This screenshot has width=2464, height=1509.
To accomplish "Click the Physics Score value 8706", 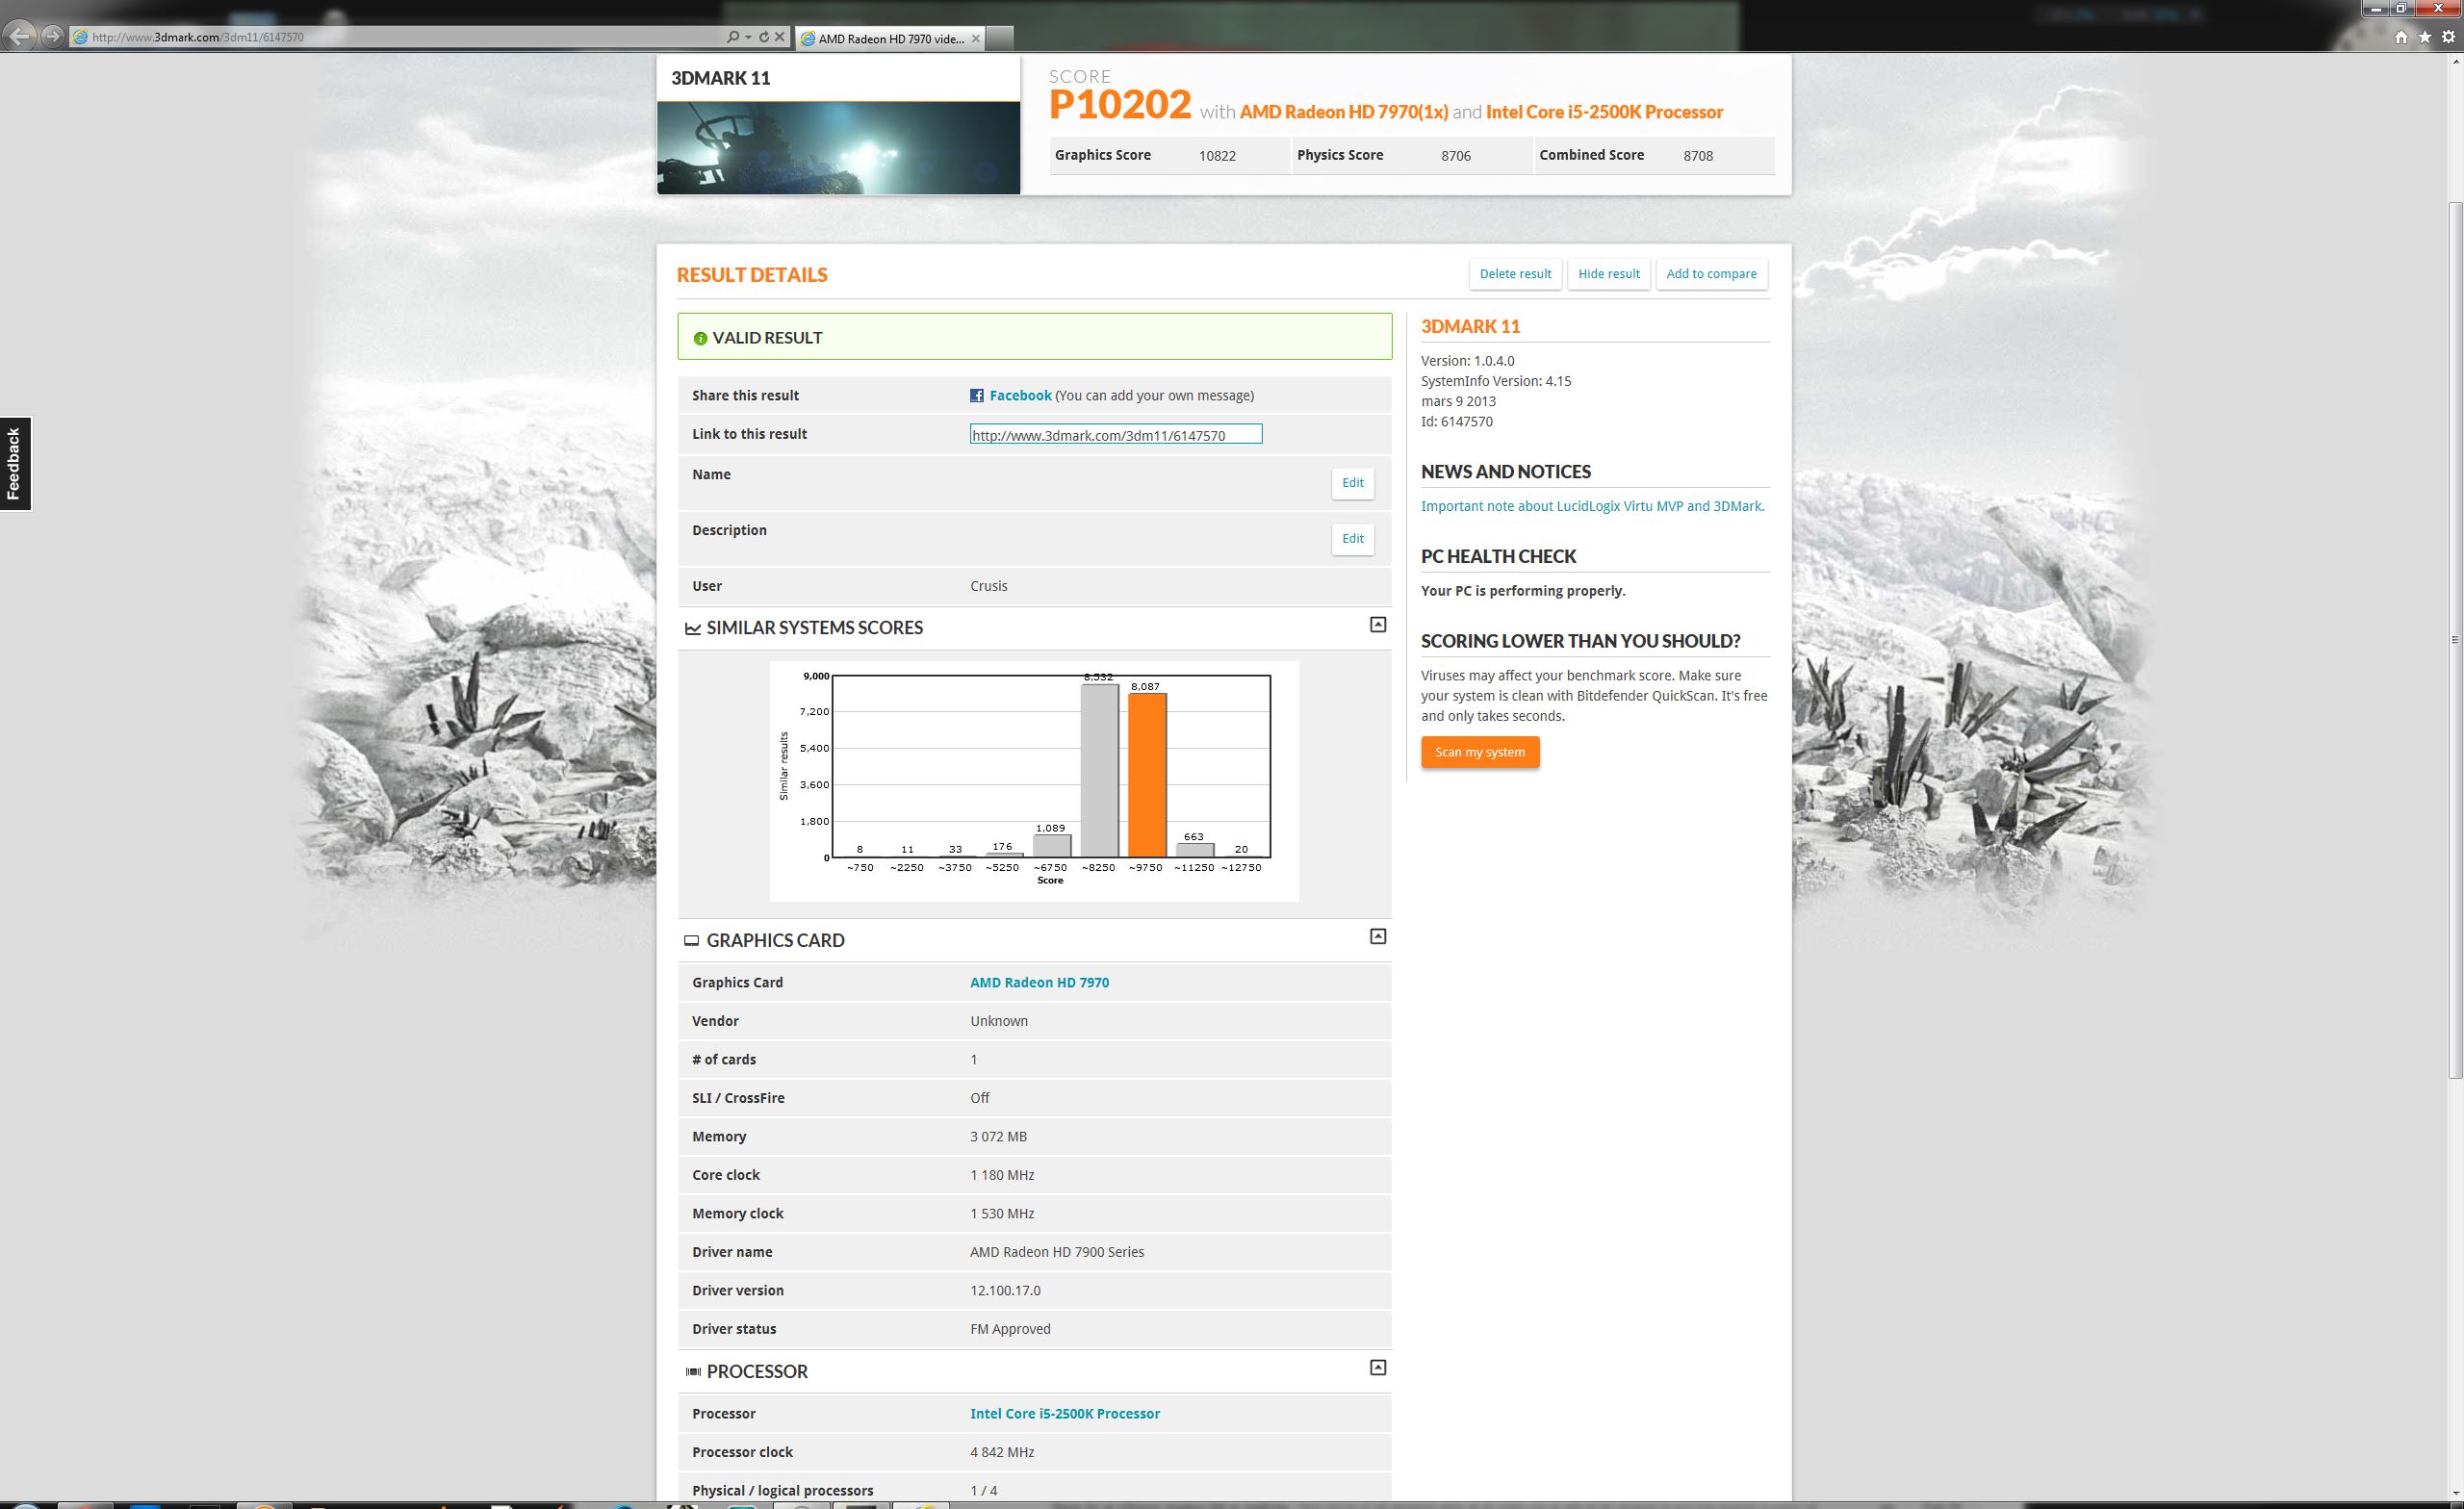I will [x=1455, y=156].
